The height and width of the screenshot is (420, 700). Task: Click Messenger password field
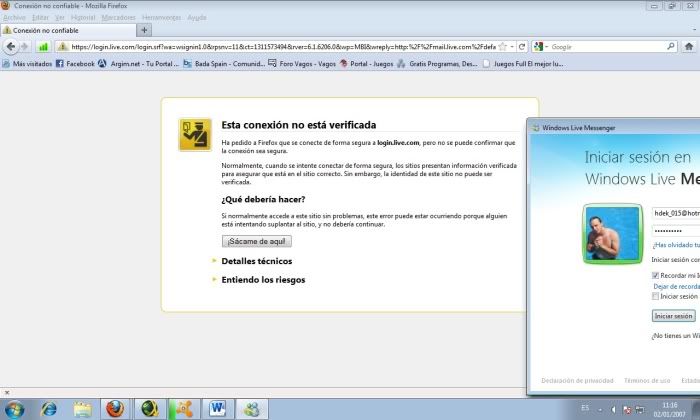[x=676, y=231]
